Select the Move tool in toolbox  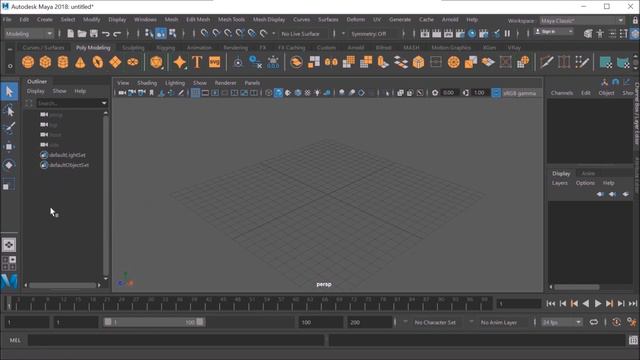9,147
